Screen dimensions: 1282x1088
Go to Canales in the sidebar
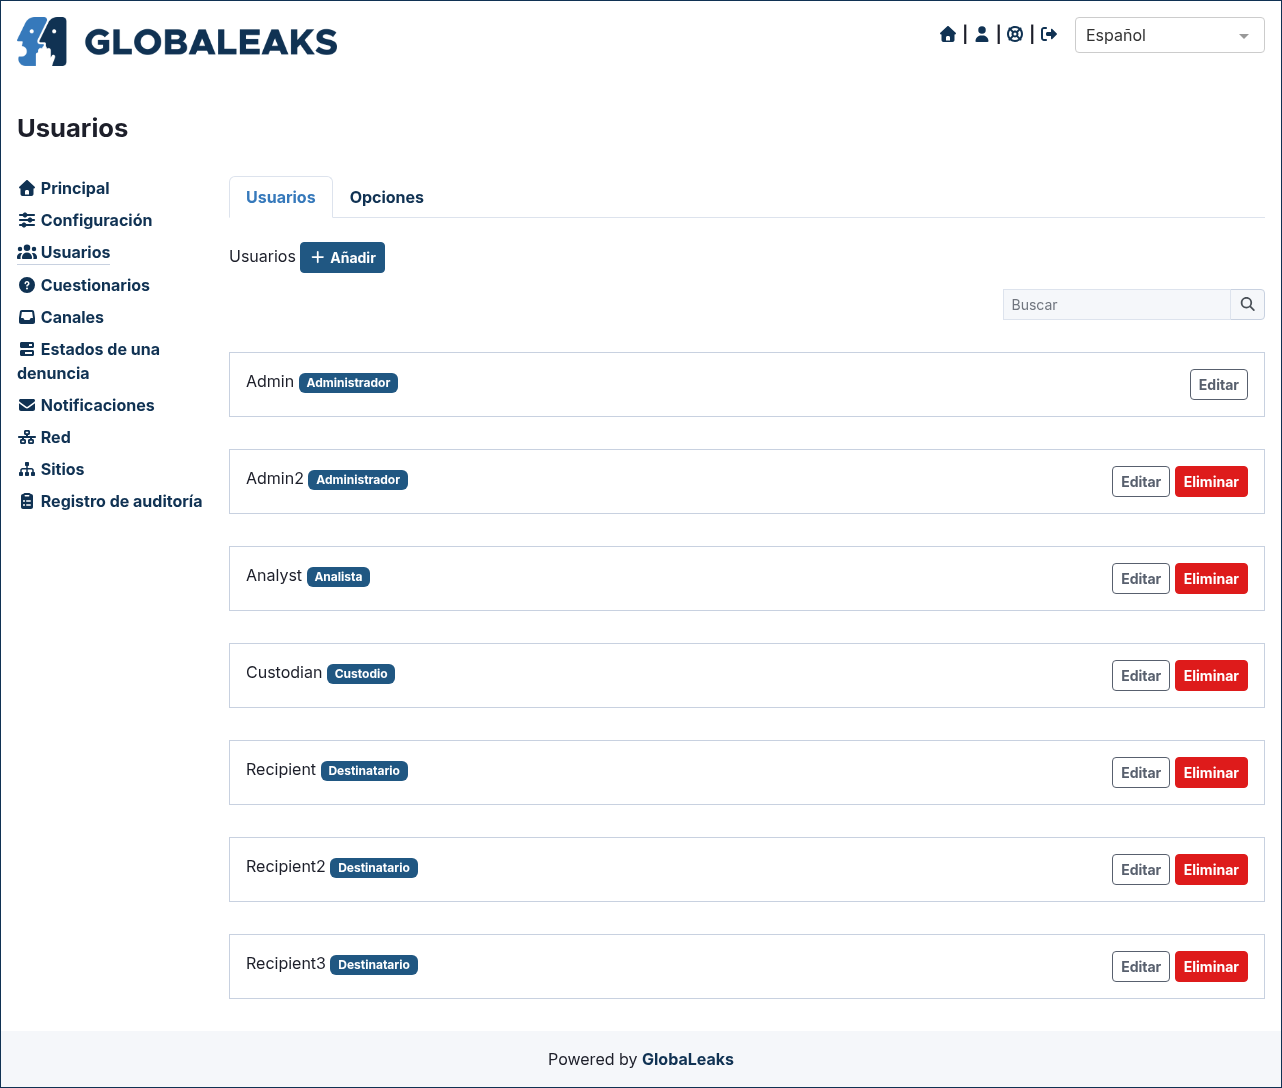pyautogui.click(x=61, y=317)
